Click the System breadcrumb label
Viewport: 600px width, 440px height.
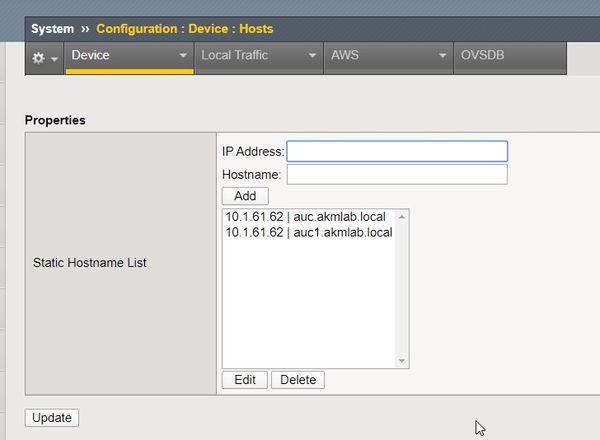[52, 29]
